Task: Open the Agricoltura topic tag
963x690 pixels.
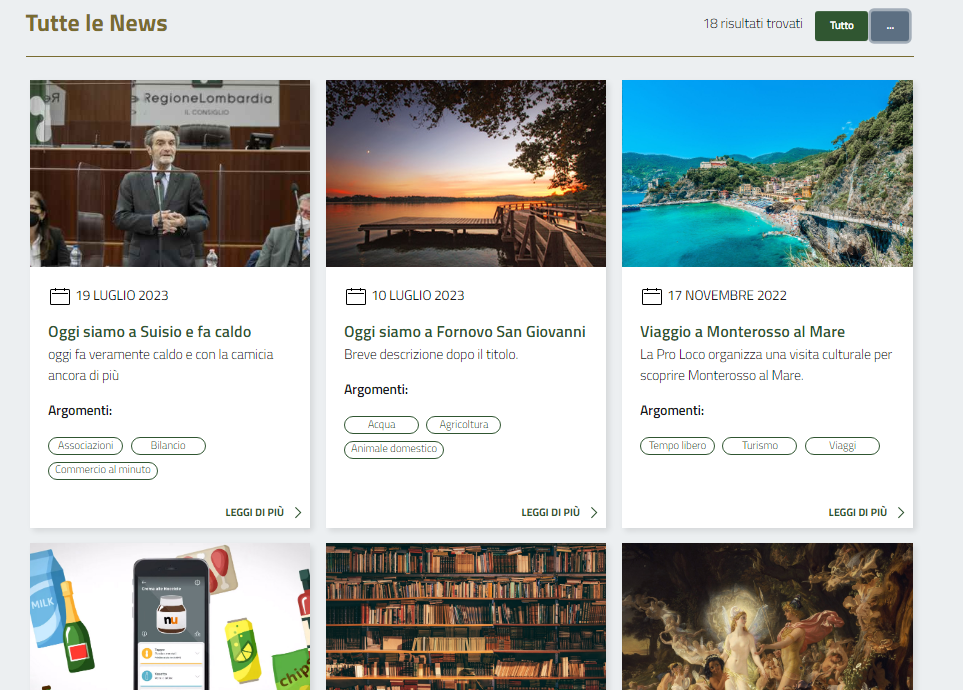Action: point(463,425)
